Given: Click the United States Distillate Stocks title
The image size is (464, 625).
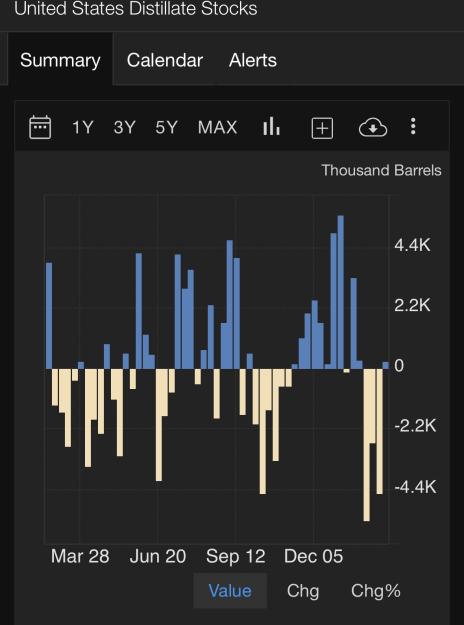Looking at the screenshot, I should coord(136,8).
